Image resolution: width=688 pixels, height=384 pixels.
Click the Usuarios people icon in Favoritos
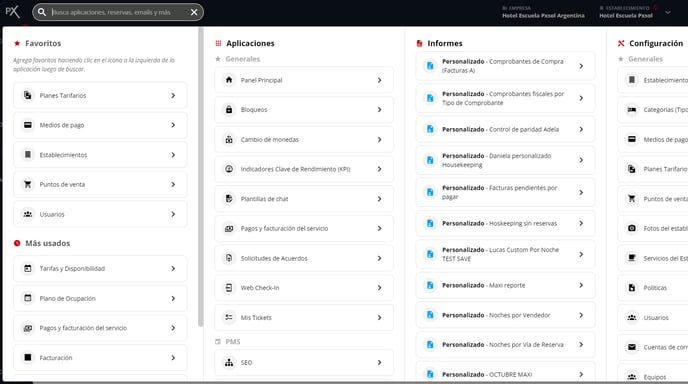click(28, 214)
